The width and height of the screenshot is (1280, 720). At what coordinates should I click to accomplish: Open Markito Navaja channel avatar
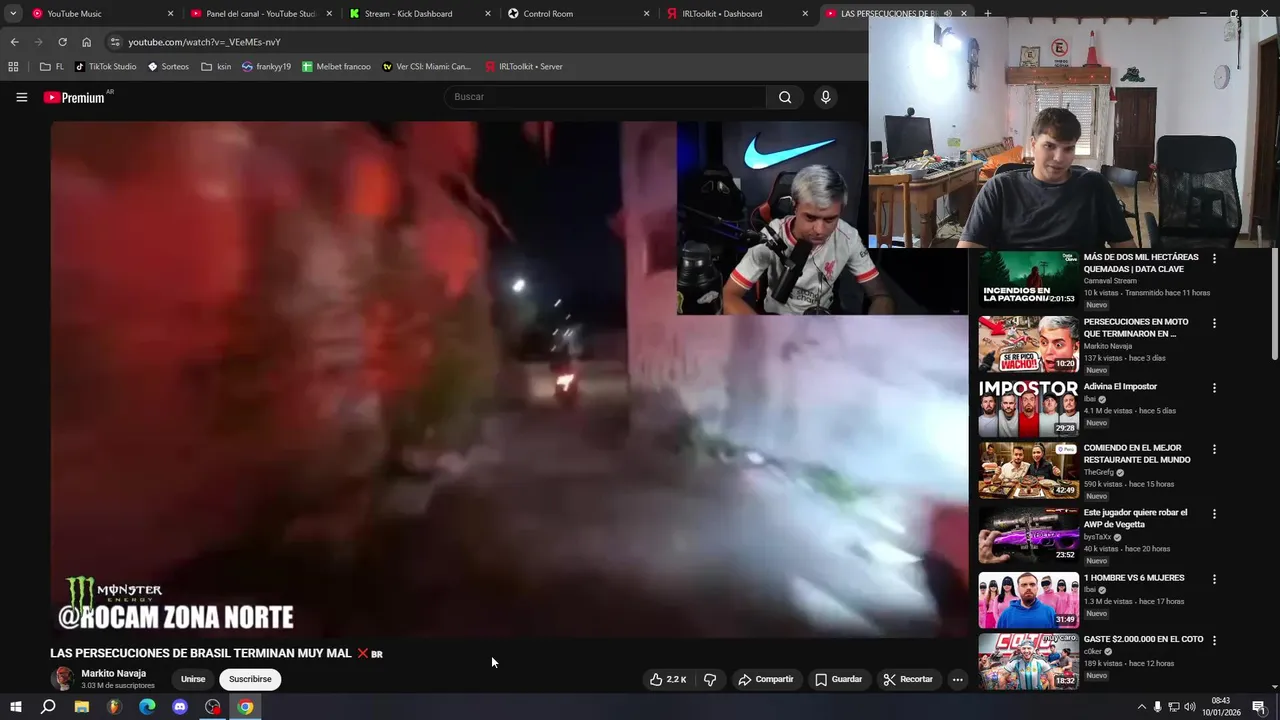tap(63, 679)
